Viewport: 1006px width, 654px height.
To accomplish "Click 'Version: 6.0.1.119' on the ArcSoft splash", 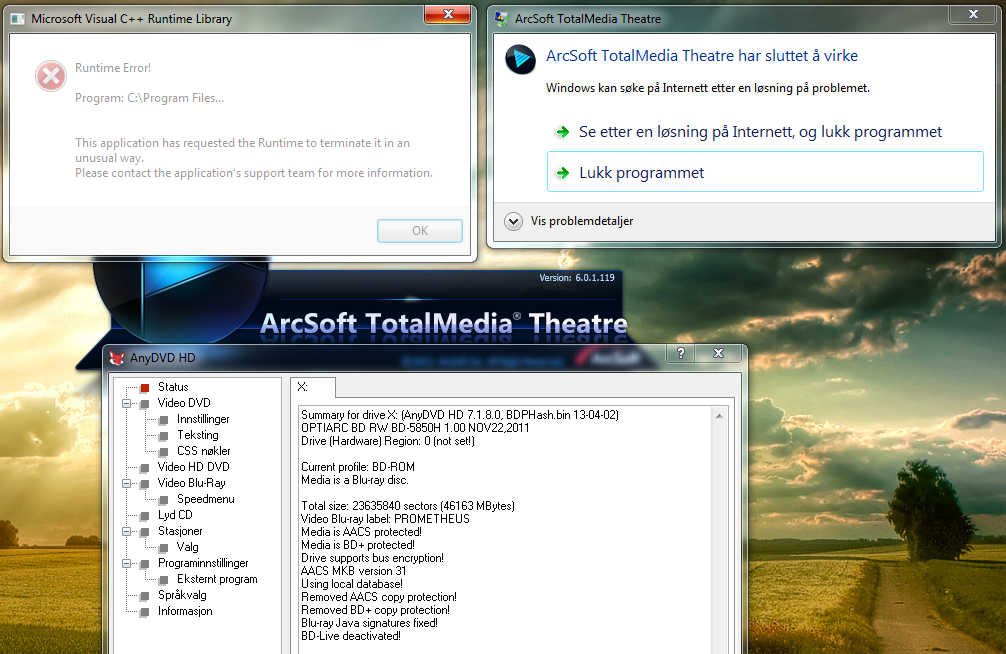I will point(576,278).
